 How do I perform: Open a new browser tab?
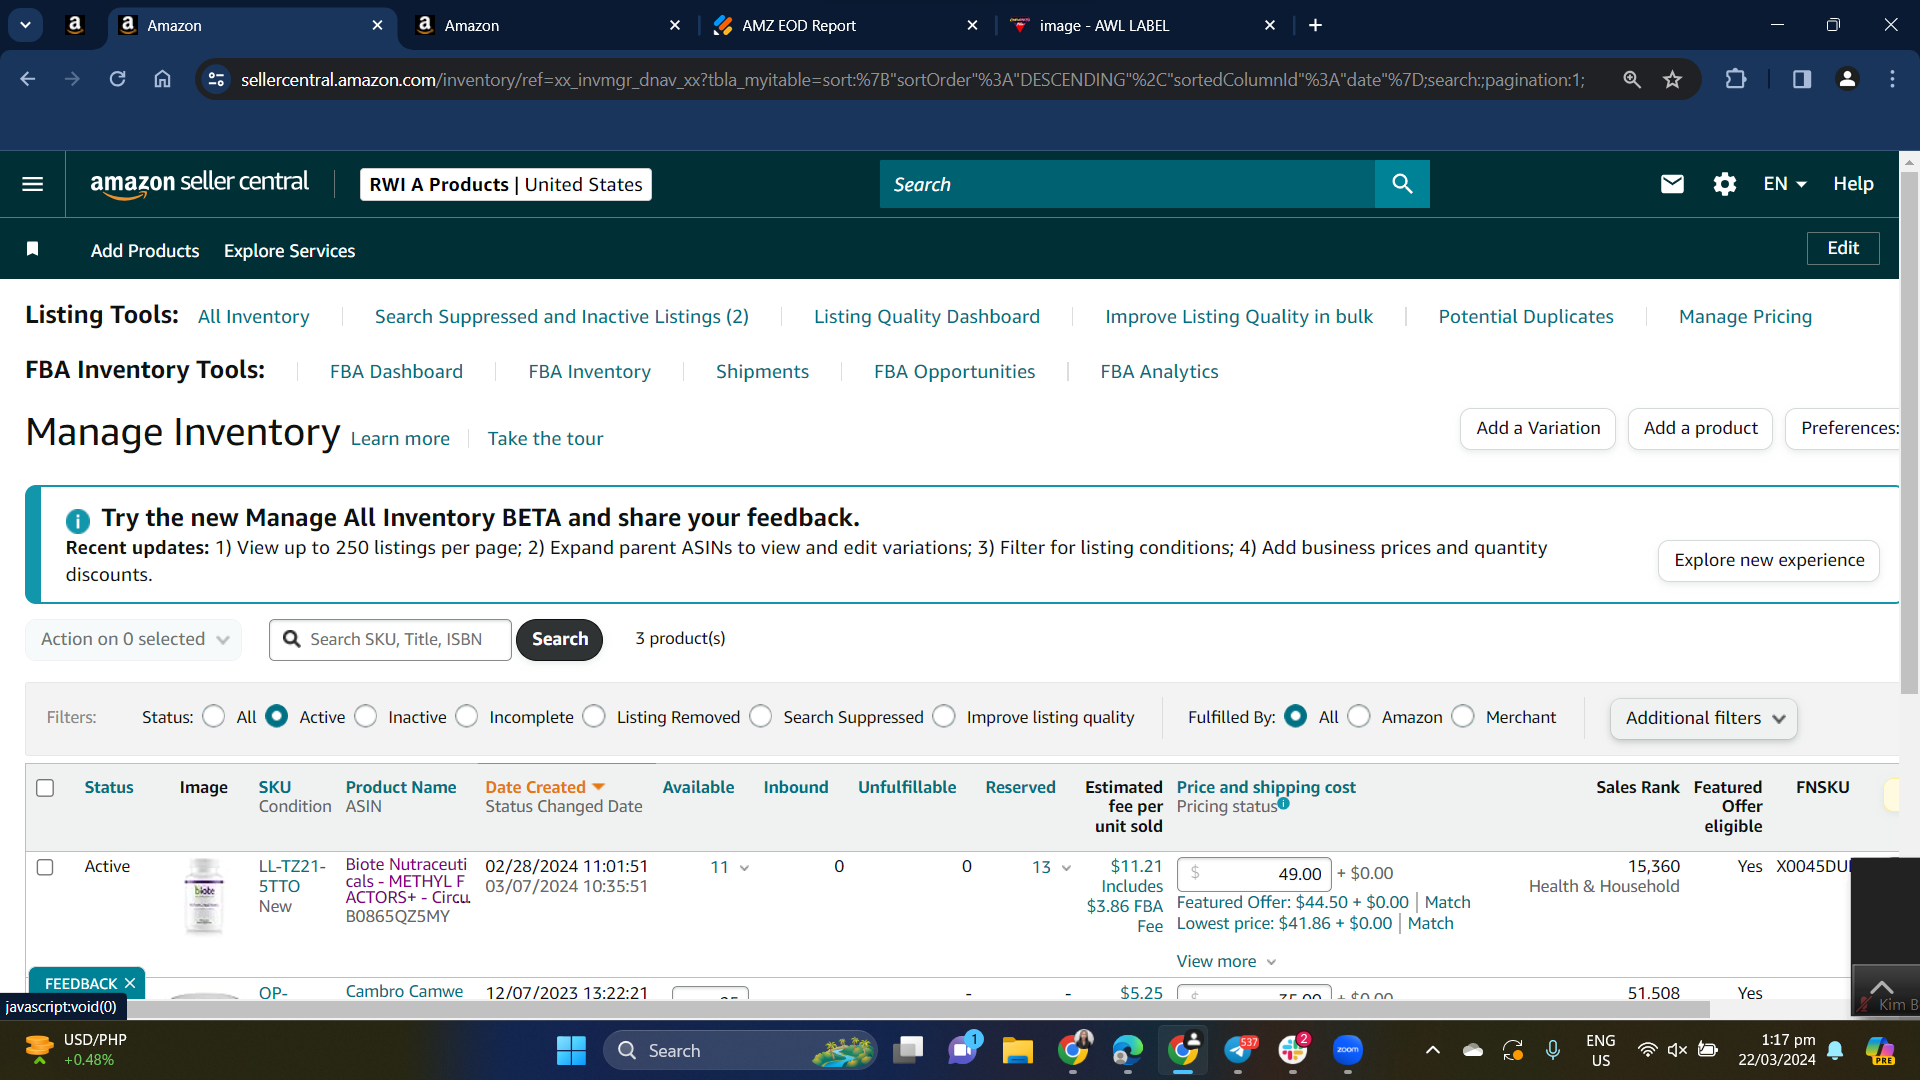[1315, 25]
